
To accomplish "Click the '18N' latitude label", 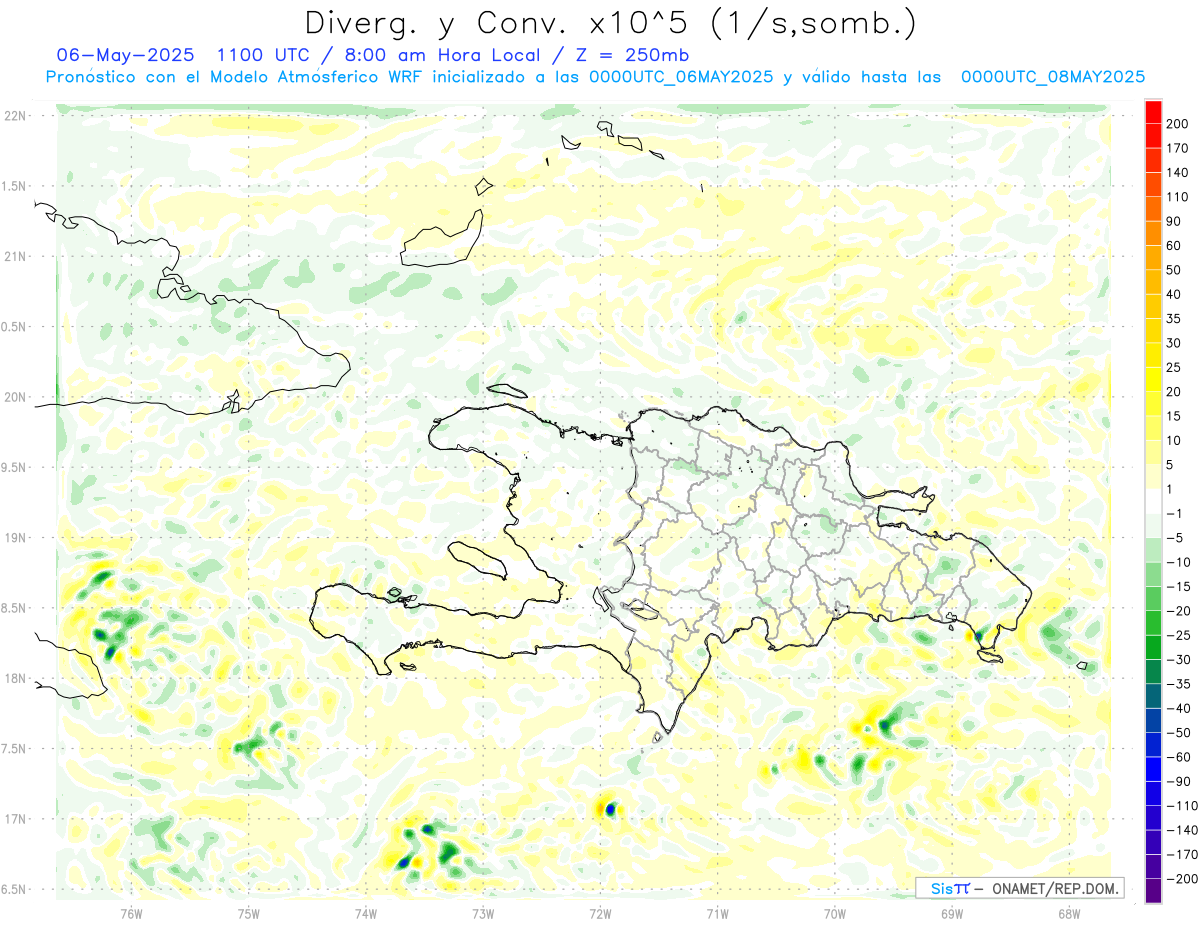I will pyautogui.click(x=15, y=678).
